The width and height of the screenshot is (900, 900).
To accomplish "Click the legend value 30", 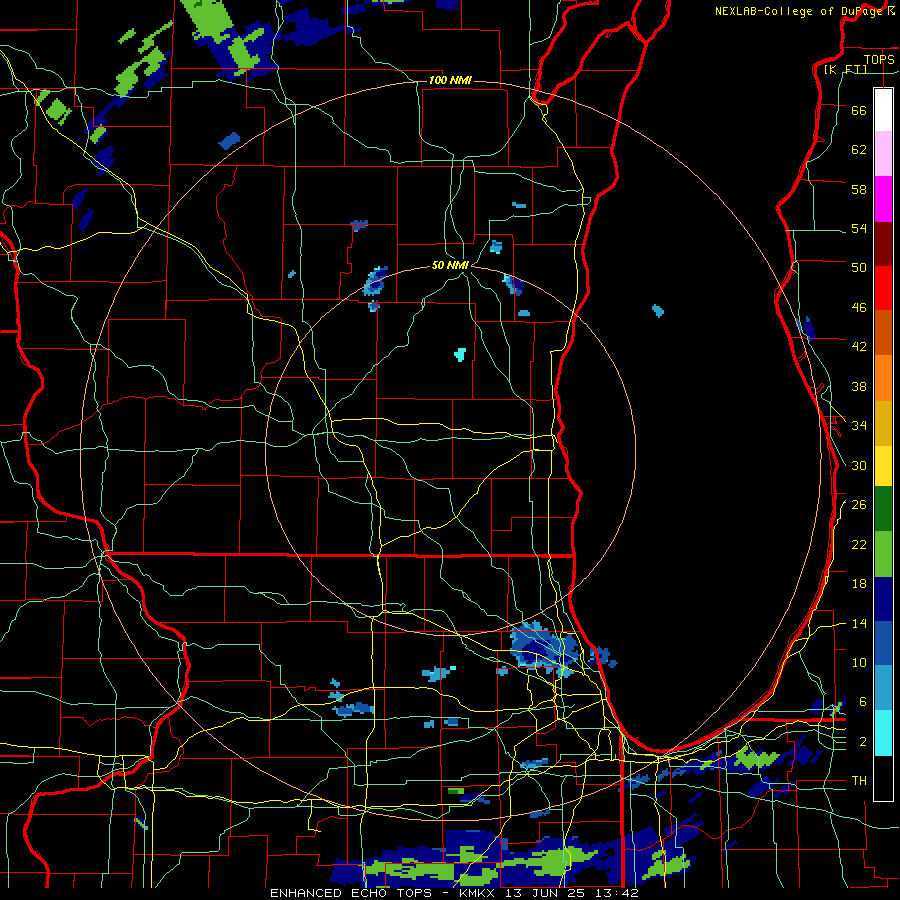I will point(859,465).
